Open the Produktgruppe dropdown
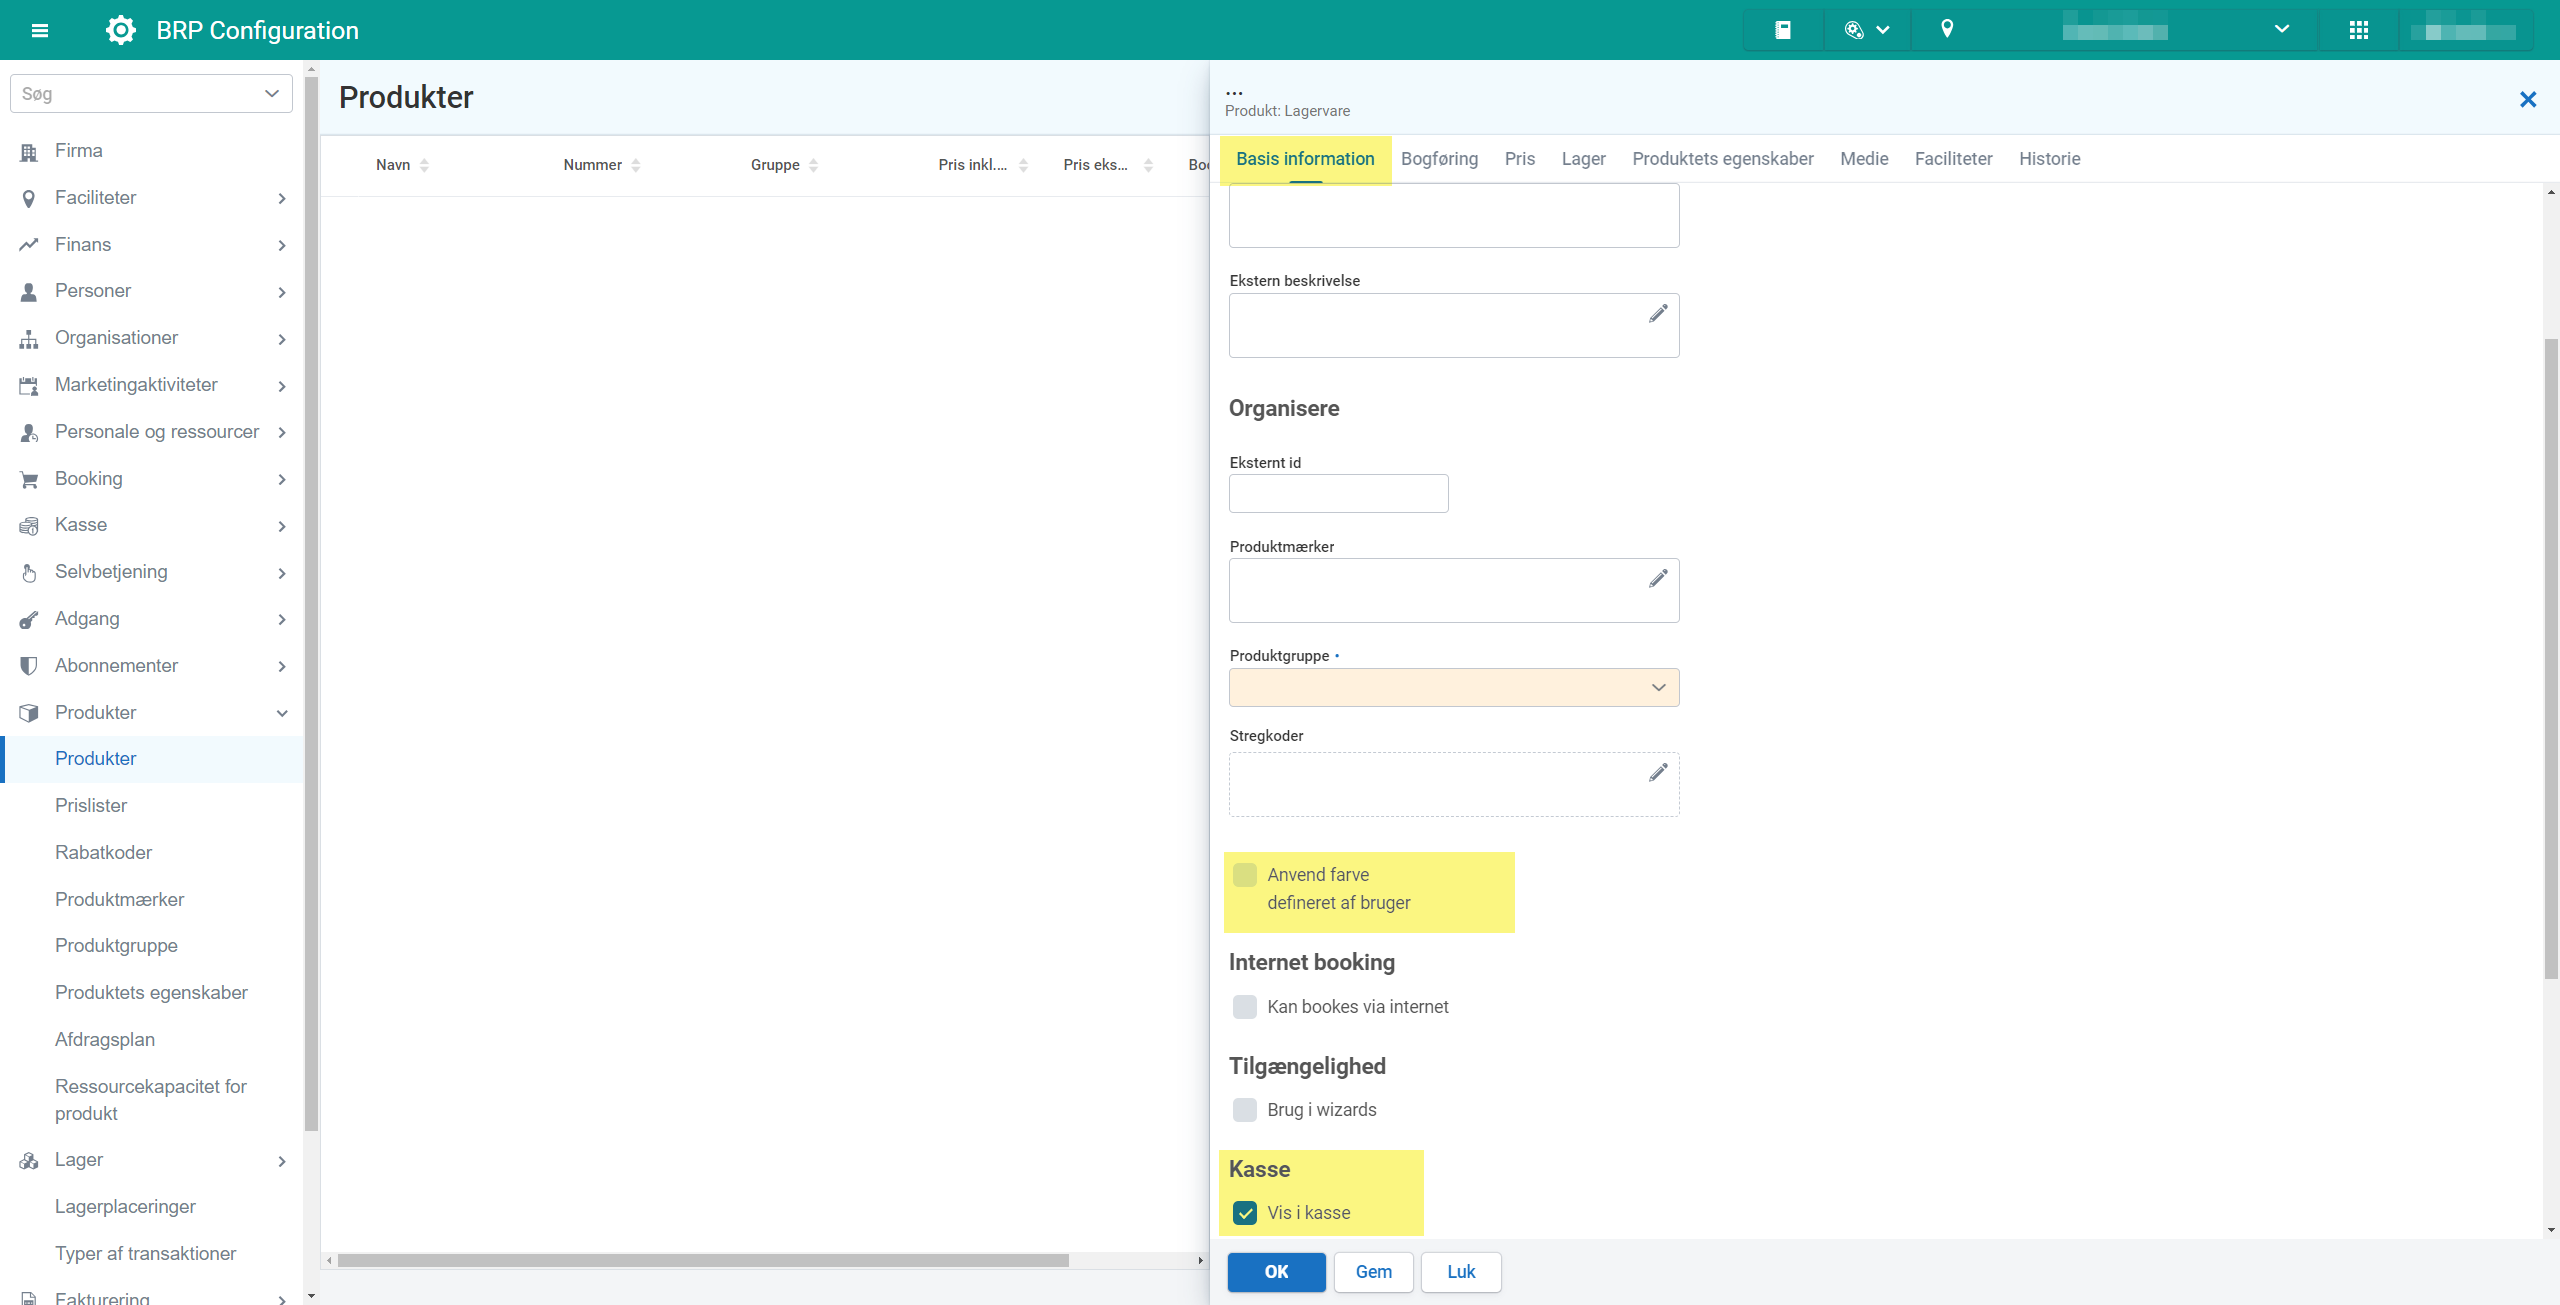This screenshot has height=1305, width=2560. coord(1454,687)
